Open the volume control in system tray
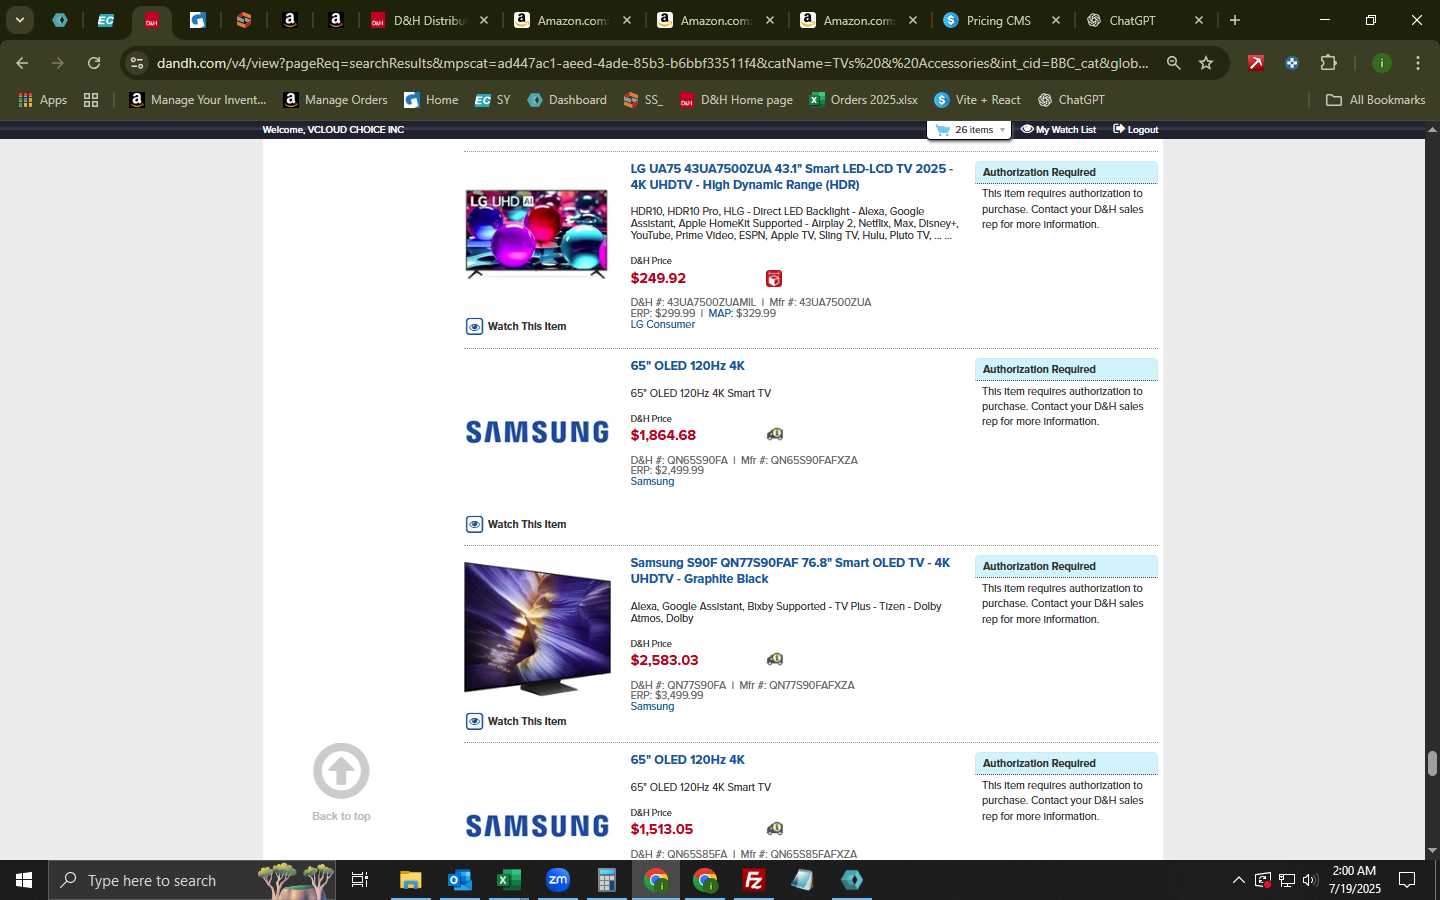The height and width of the screenshot is (900, 1440). 1310,880
